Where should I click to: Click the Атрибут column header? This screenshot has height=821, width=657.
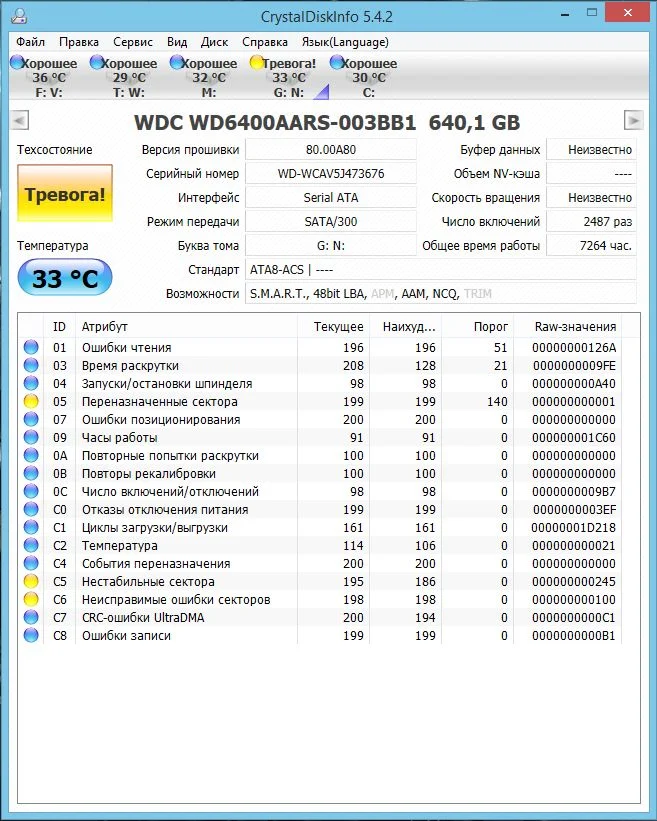pos(186,326)
